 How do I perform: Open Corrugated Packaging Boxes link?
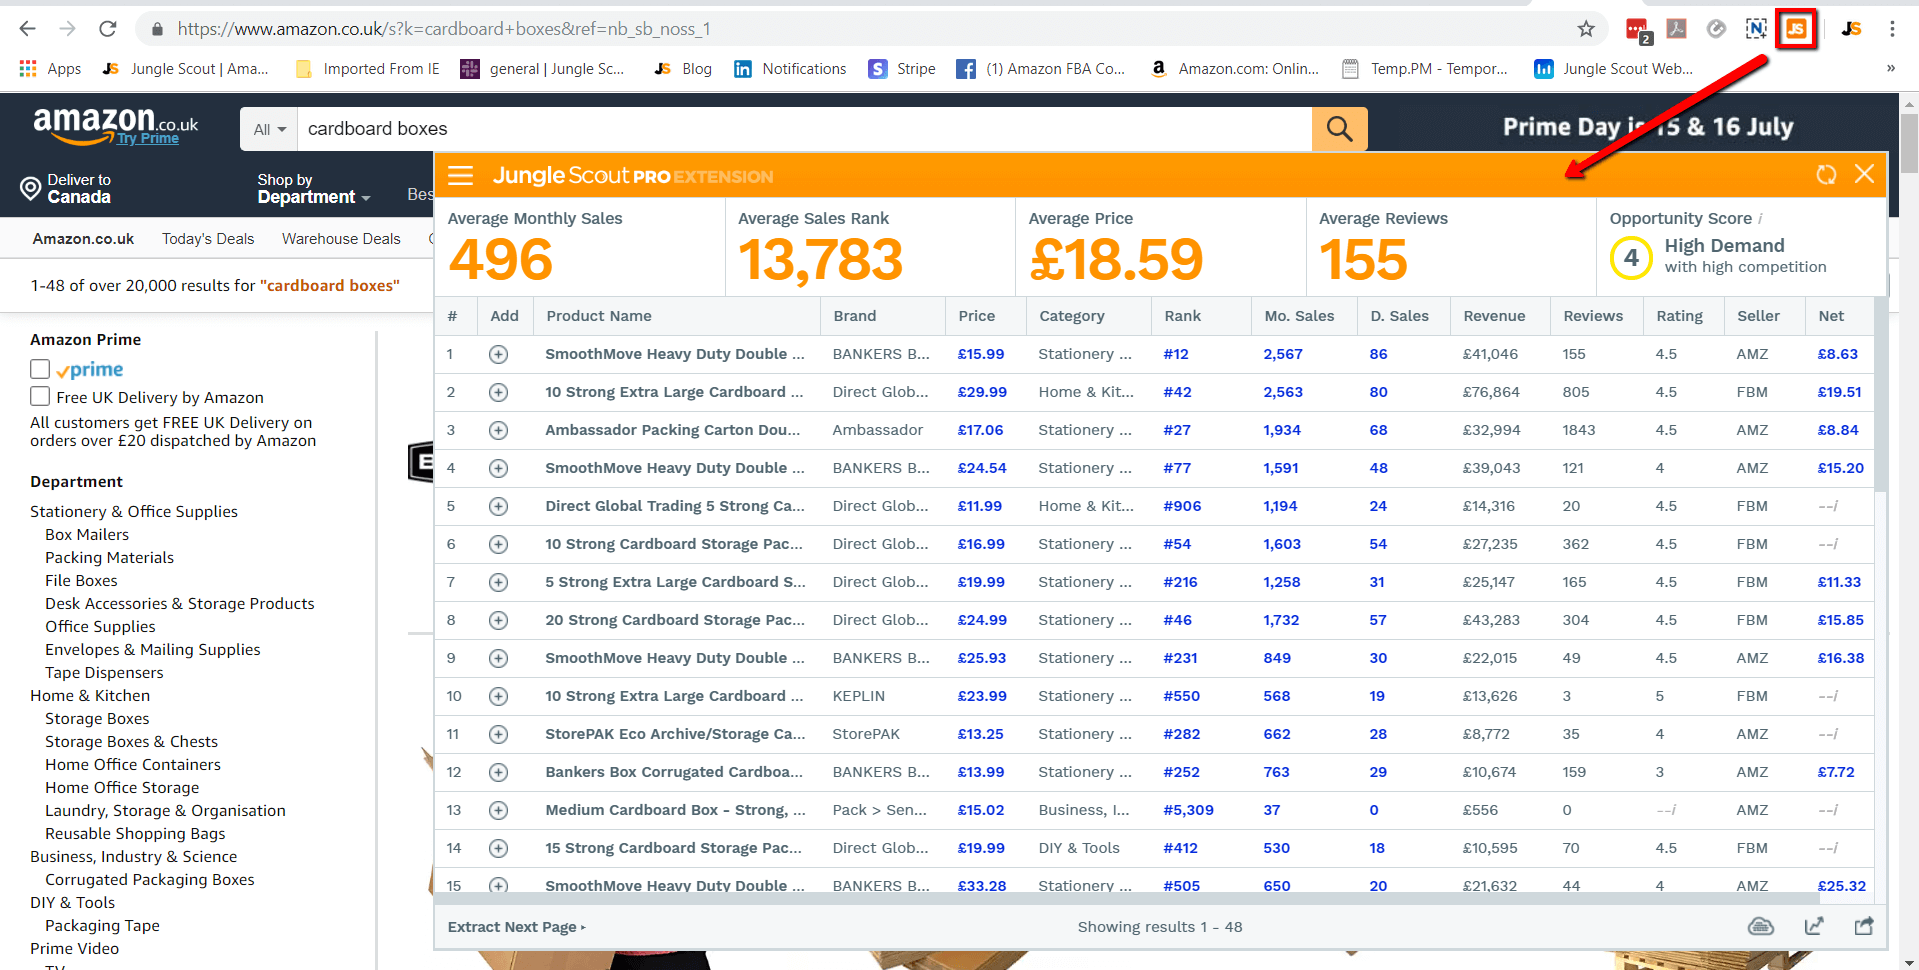[x=150, y=880]
